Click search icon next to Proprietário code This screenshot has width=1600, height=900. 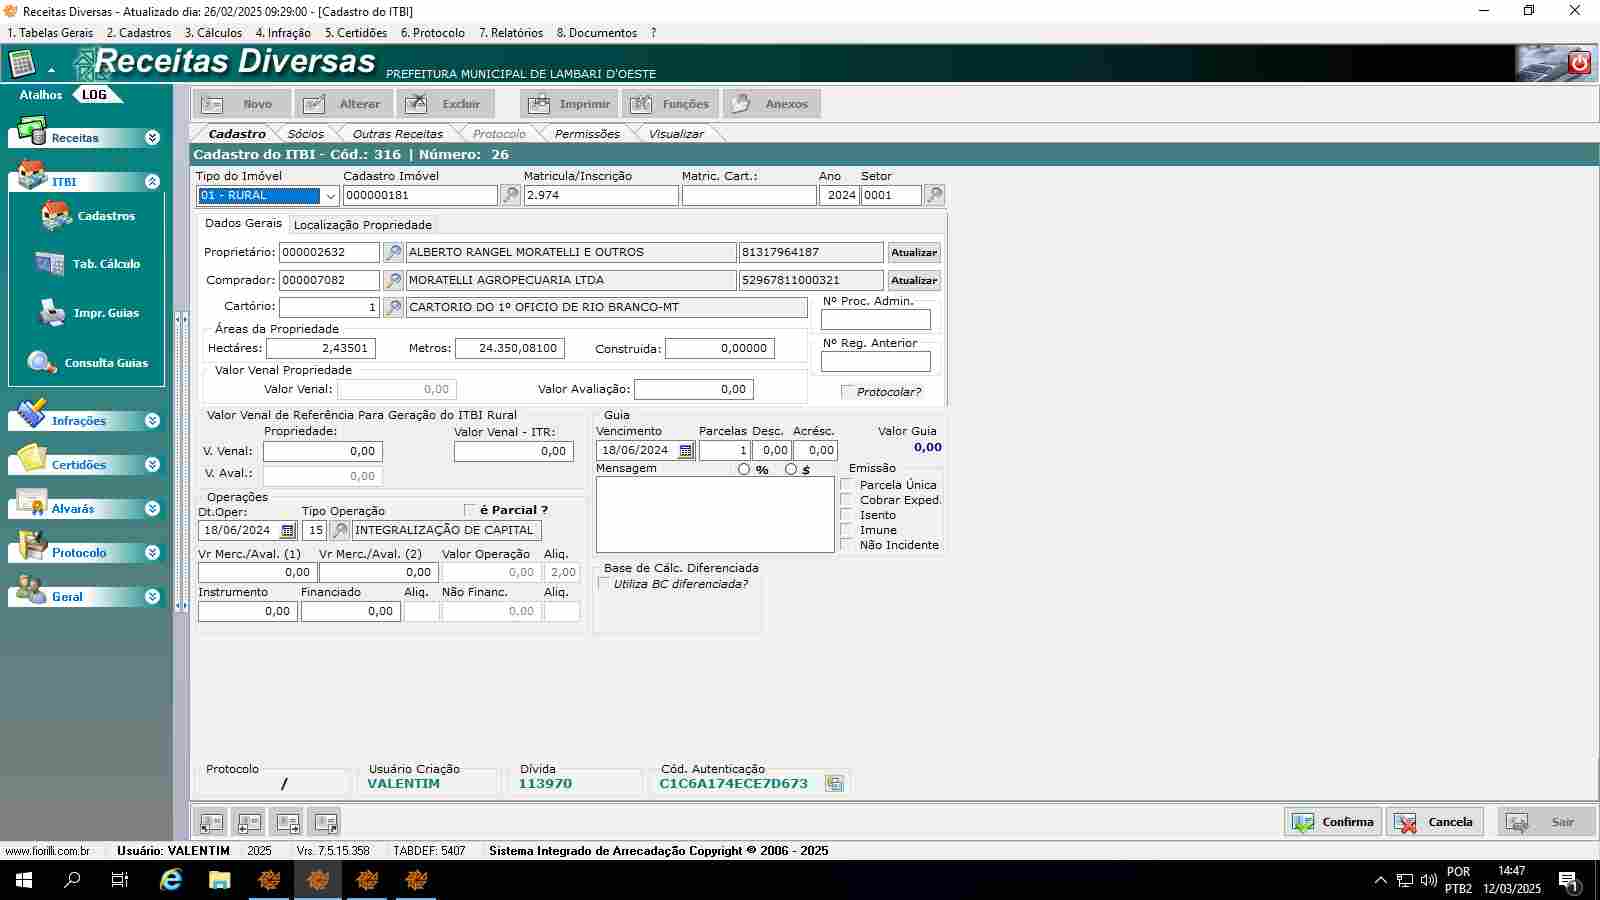point(393,253)
